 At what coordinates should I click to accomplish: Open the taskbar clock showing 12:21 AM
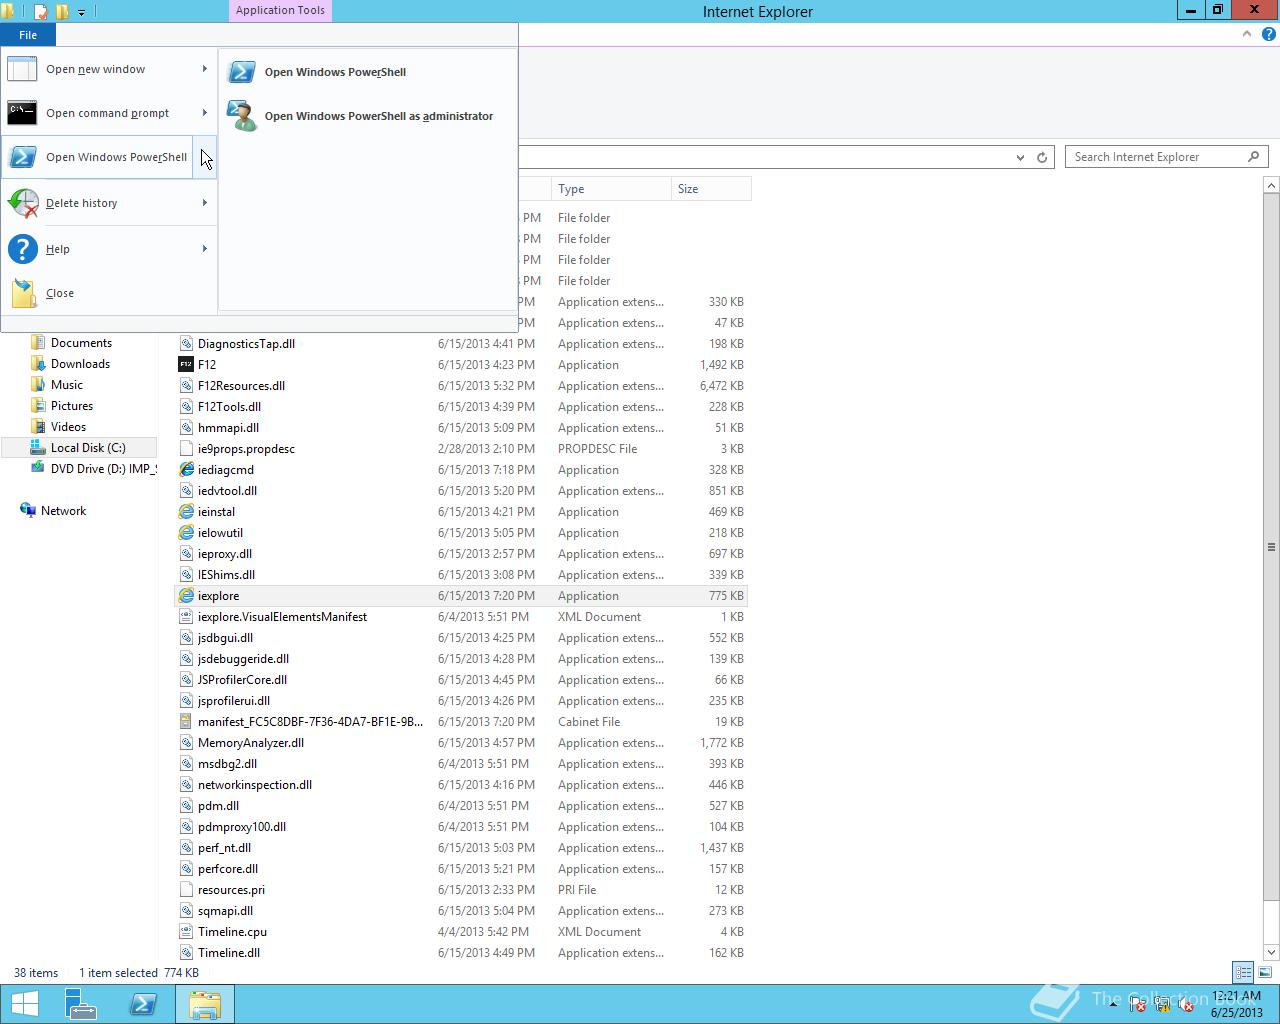coord(1236,1004)
